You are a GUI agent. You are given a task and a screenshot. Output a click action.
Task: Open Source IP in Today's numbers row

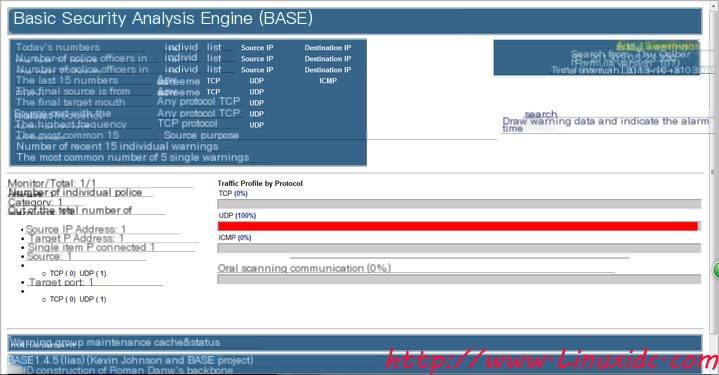click(257, 48)
